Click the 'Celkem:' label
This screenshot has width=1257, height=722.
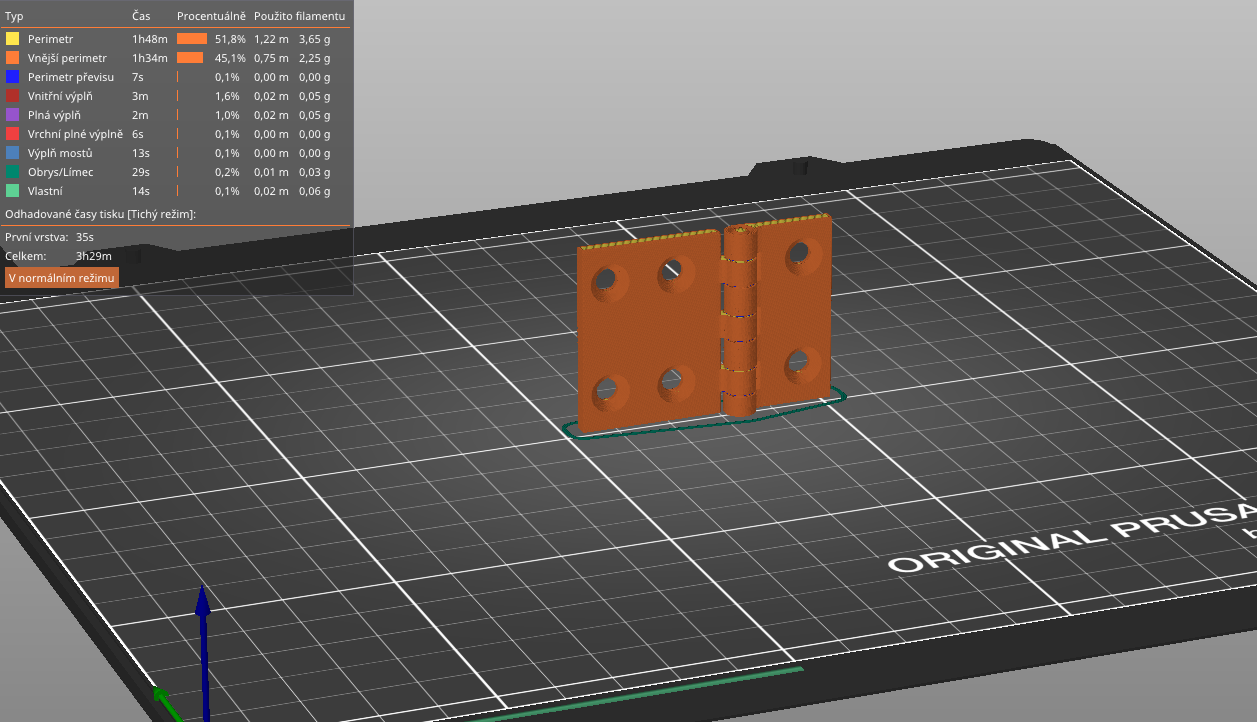pos(26,256)
